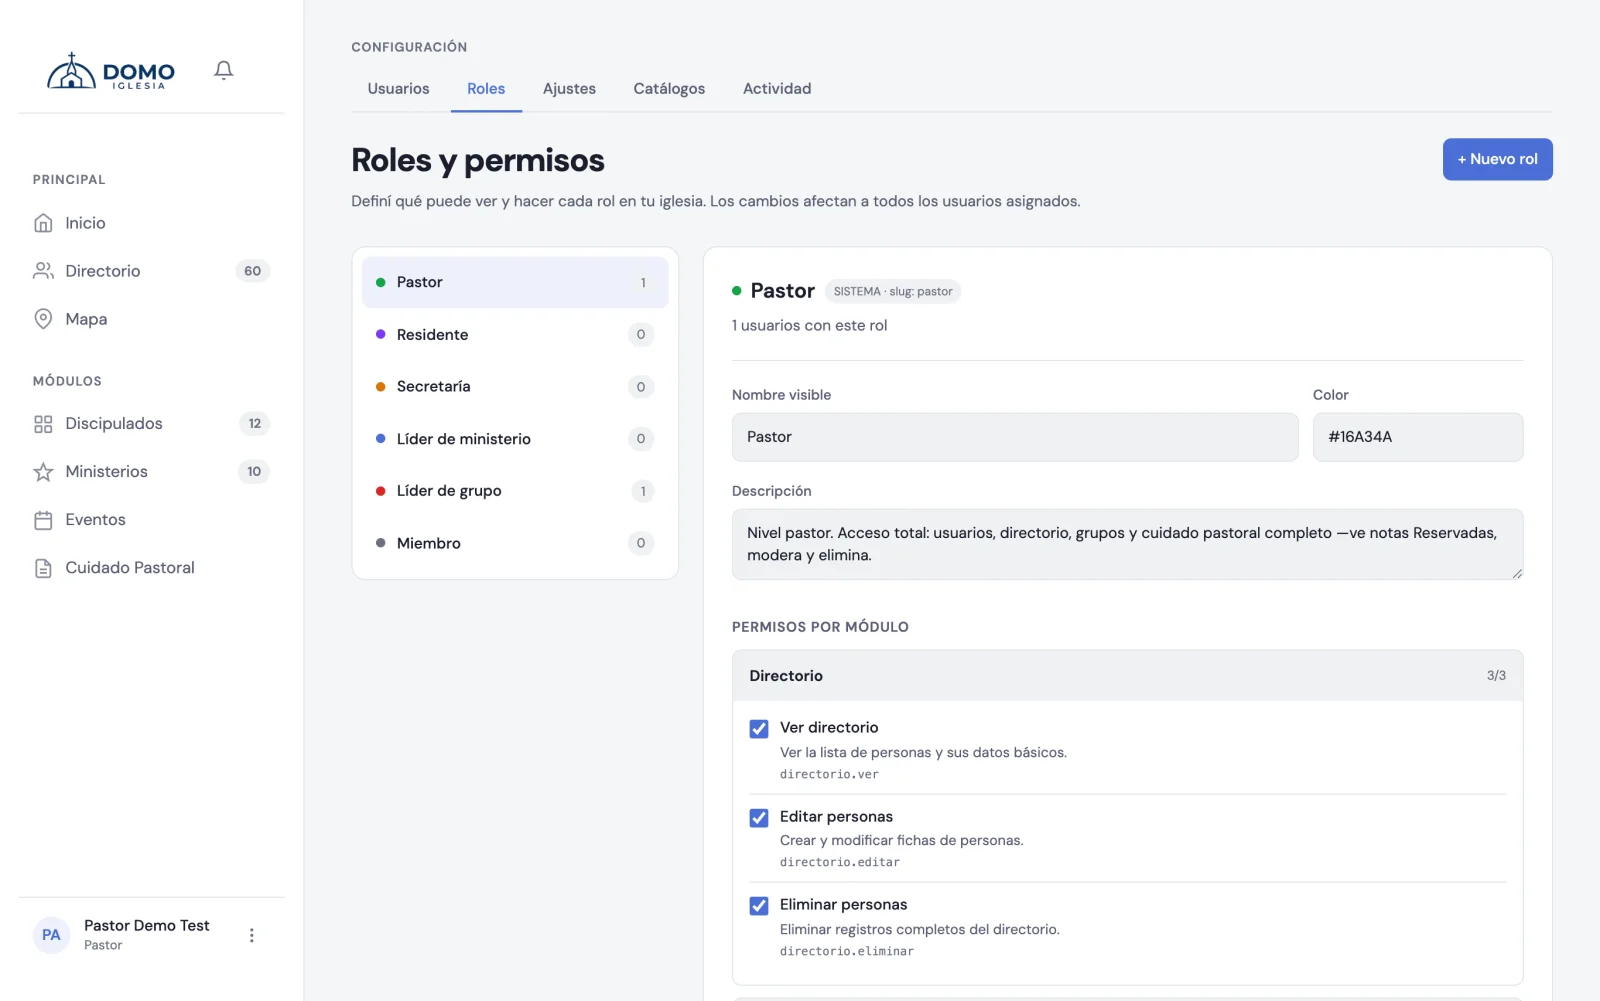Image resolution: width=1600 pixels, height=1001 pixels.
Task: Select the Miembro role
Action: [515, 543]
